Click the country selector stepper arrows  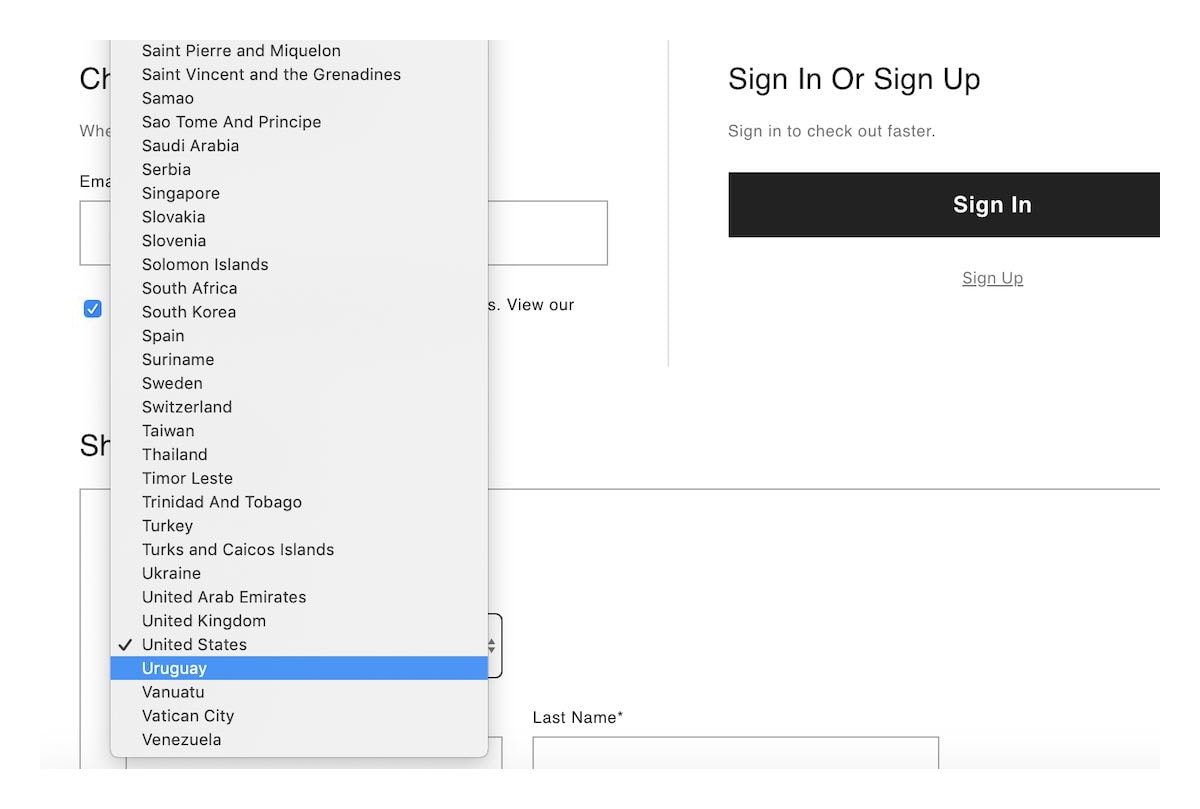(x=490, y=645)
